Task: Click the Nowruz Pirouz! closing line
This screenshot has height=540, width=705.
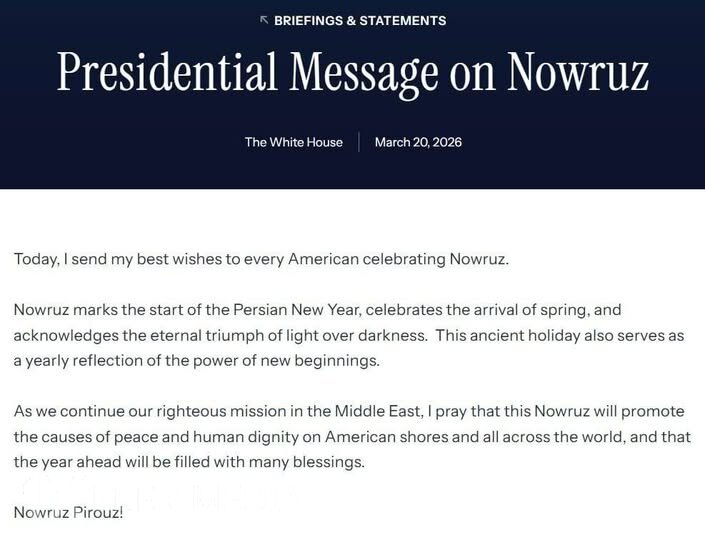Action: 68,513
